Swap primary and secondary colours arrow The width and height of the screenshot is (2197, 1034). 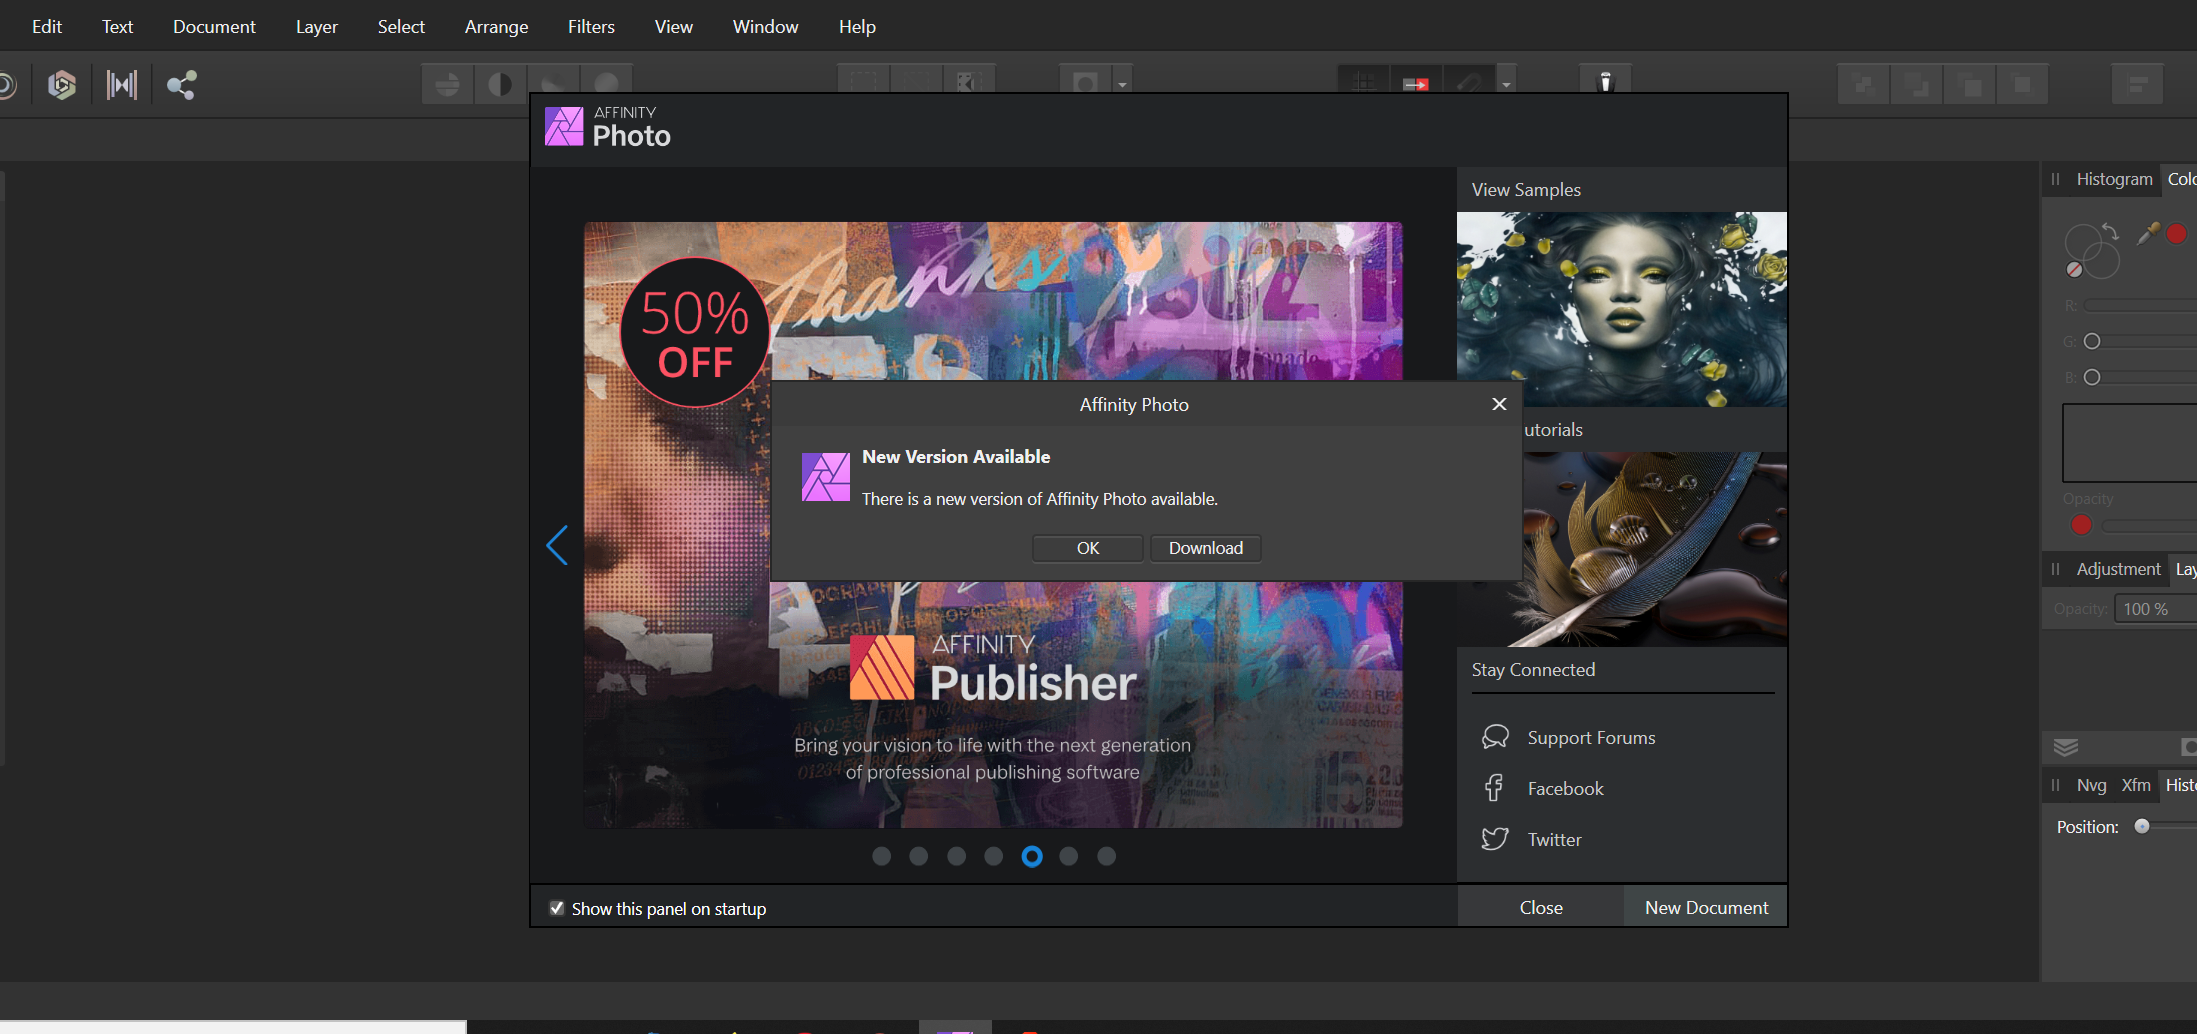2110,230
